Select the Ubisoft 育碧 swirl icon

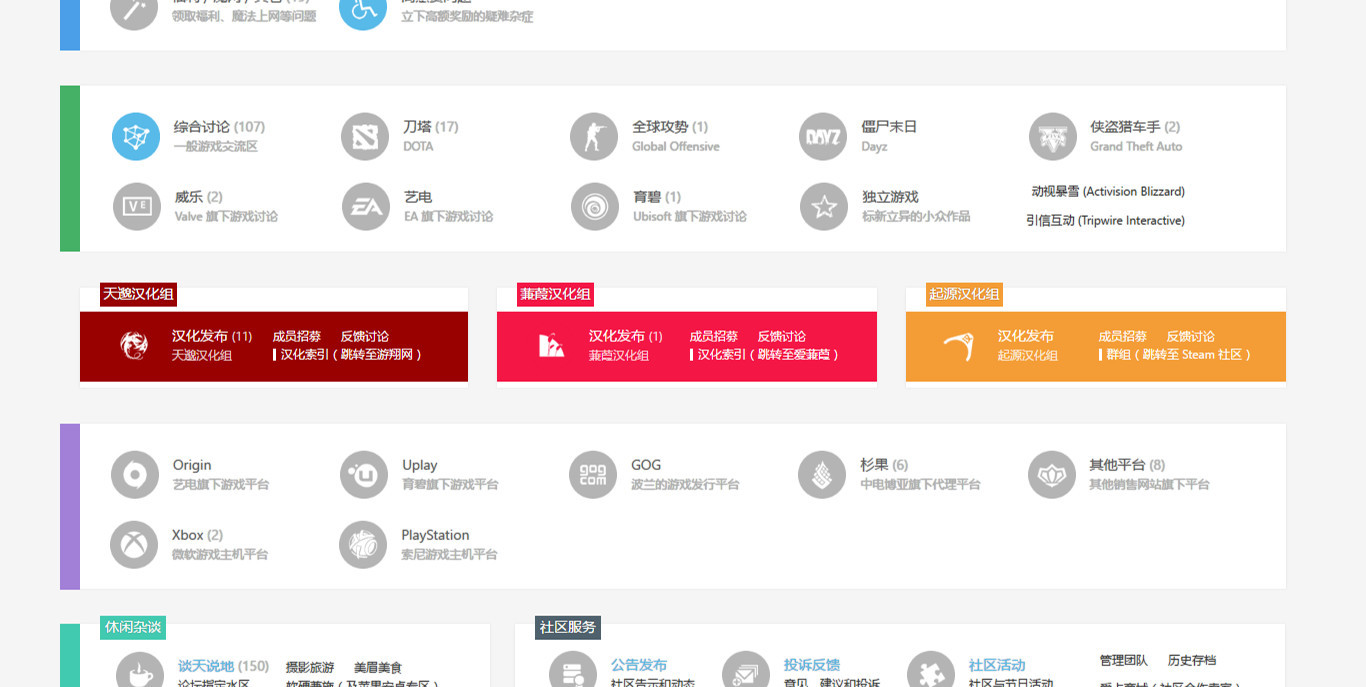click(595, 207)
